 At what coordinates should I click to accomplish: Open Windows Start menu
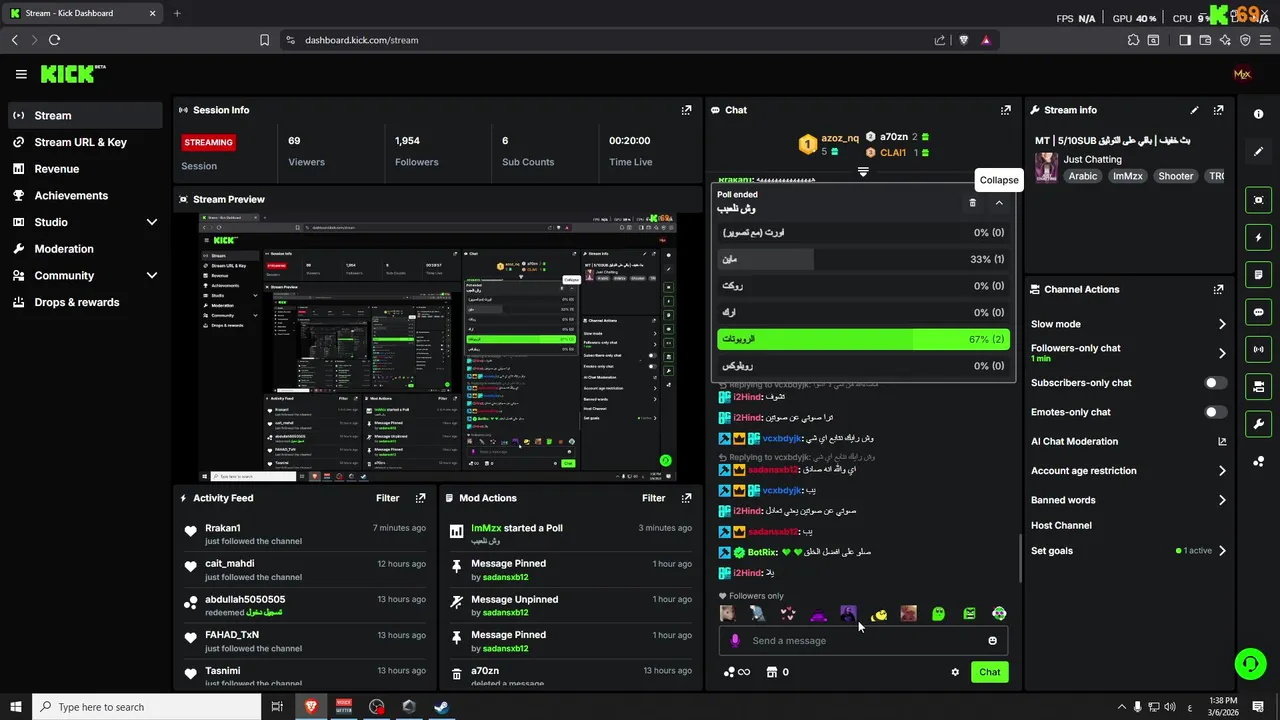(16, 707)
